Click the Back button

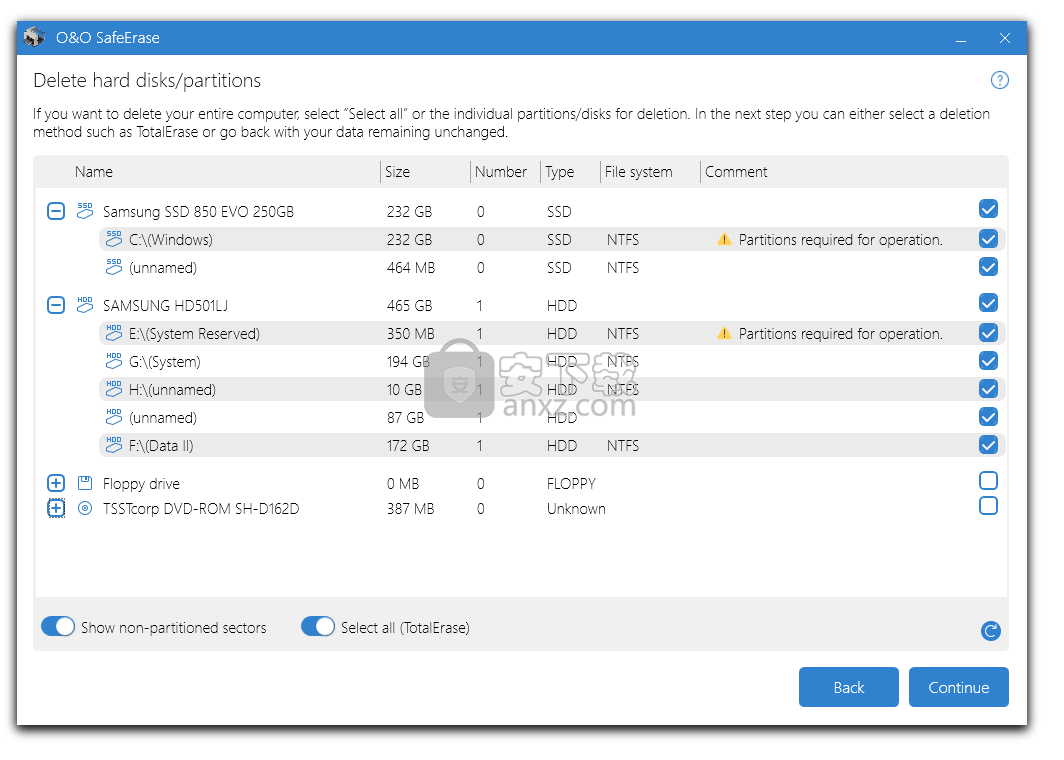848,687
